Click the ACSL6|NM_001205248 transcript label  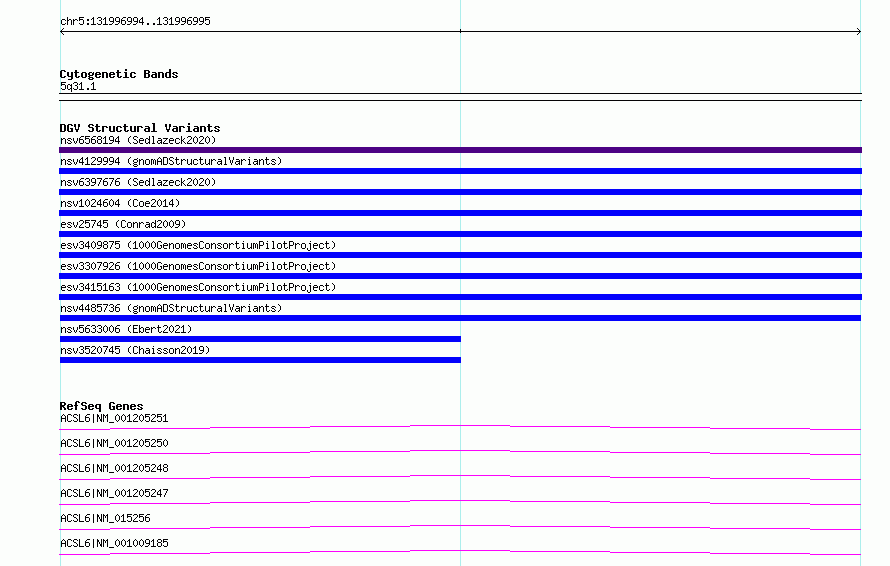pos(114,468)
